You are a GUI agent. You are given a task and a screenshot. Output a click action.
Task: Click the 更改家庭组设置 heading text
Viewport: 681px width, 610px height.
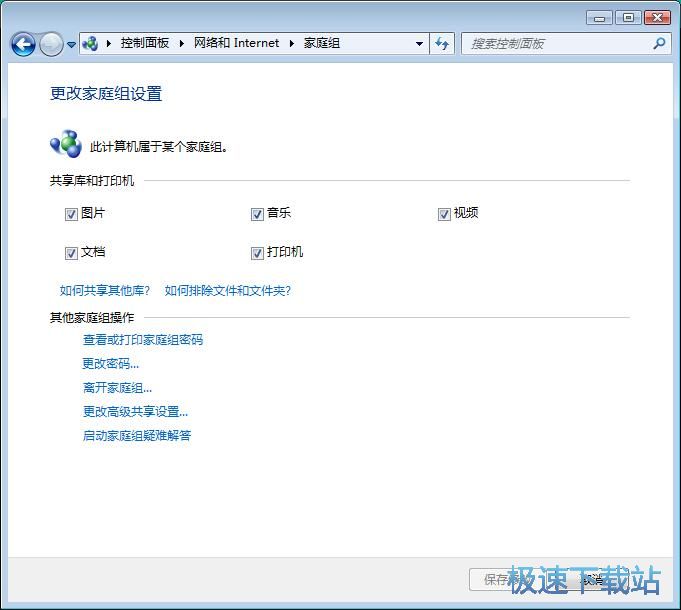(106, 94)
